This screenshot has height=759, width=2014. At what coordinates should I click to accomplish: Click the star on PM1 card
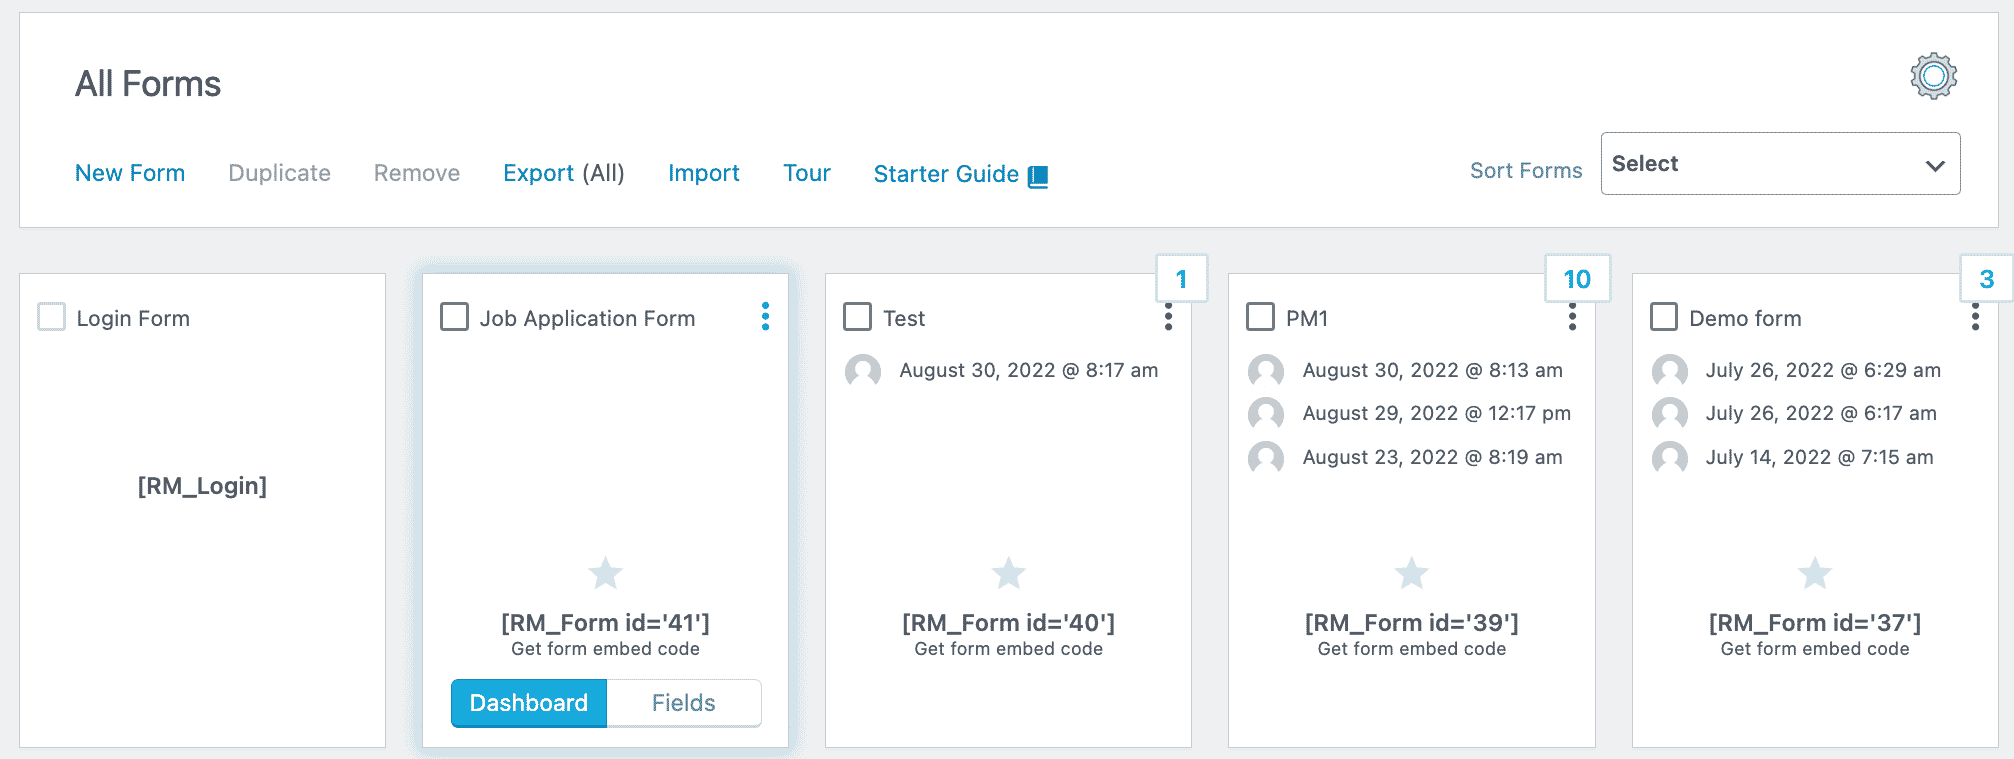click(x=1411, y=573)
